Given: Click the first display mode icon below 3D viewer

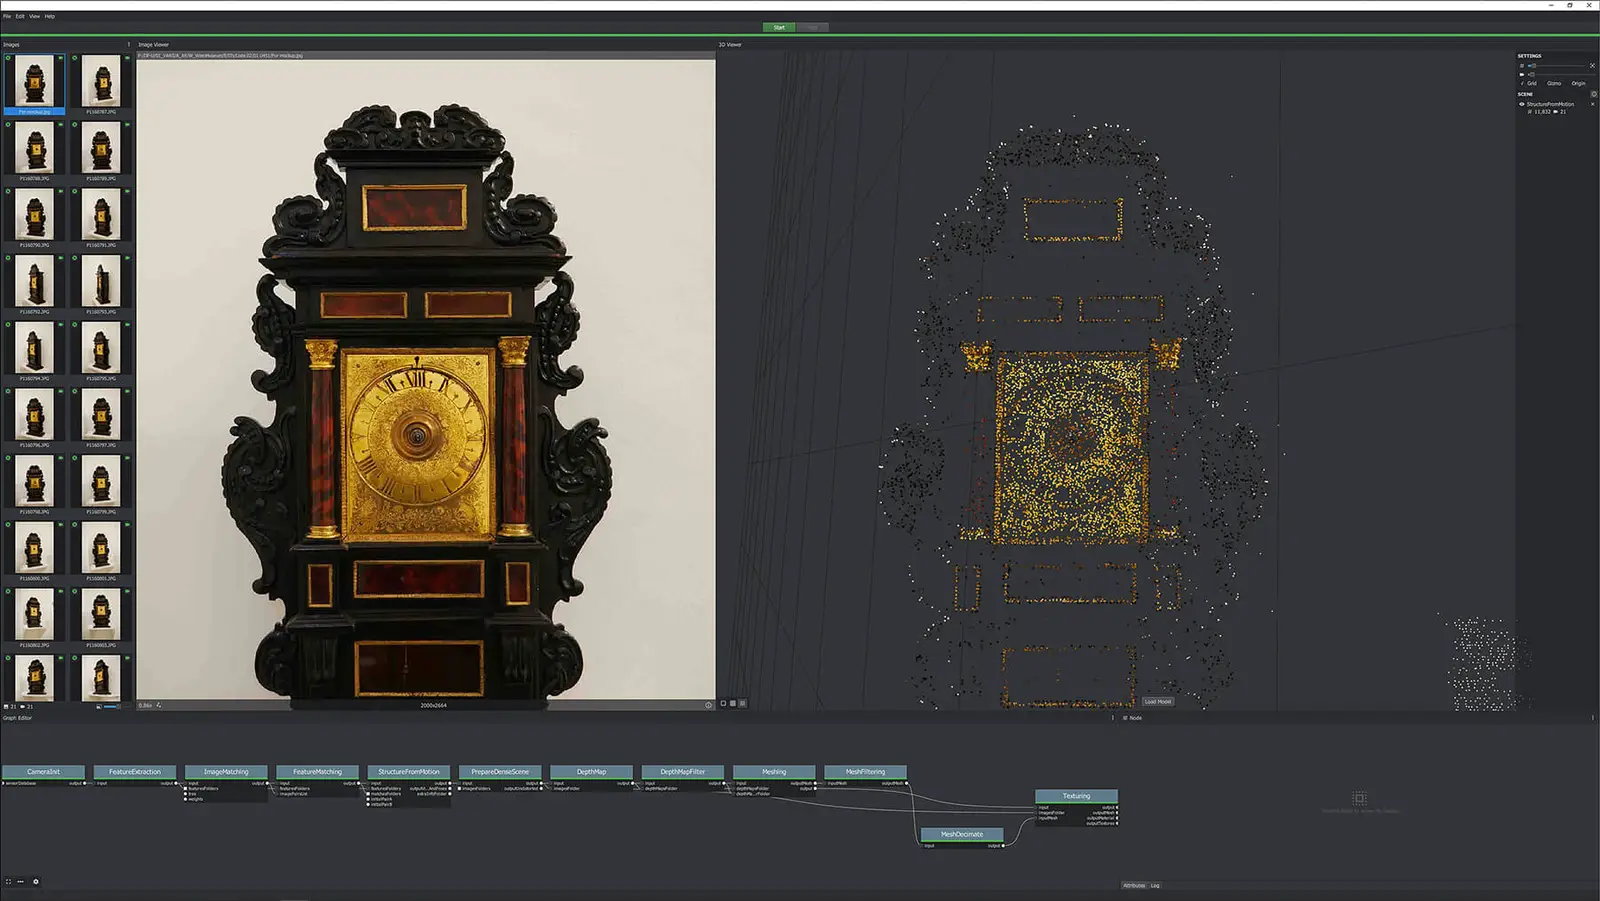Looking at the screenshot, I should tap(723, 703).
